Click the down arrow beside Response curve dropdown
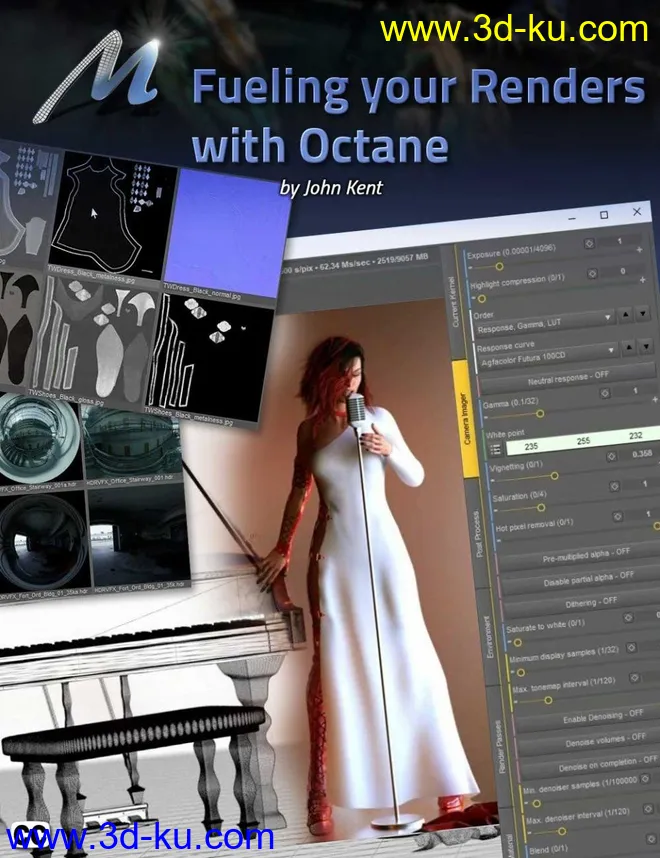660x858 pixels. click(x=647, y=346)
